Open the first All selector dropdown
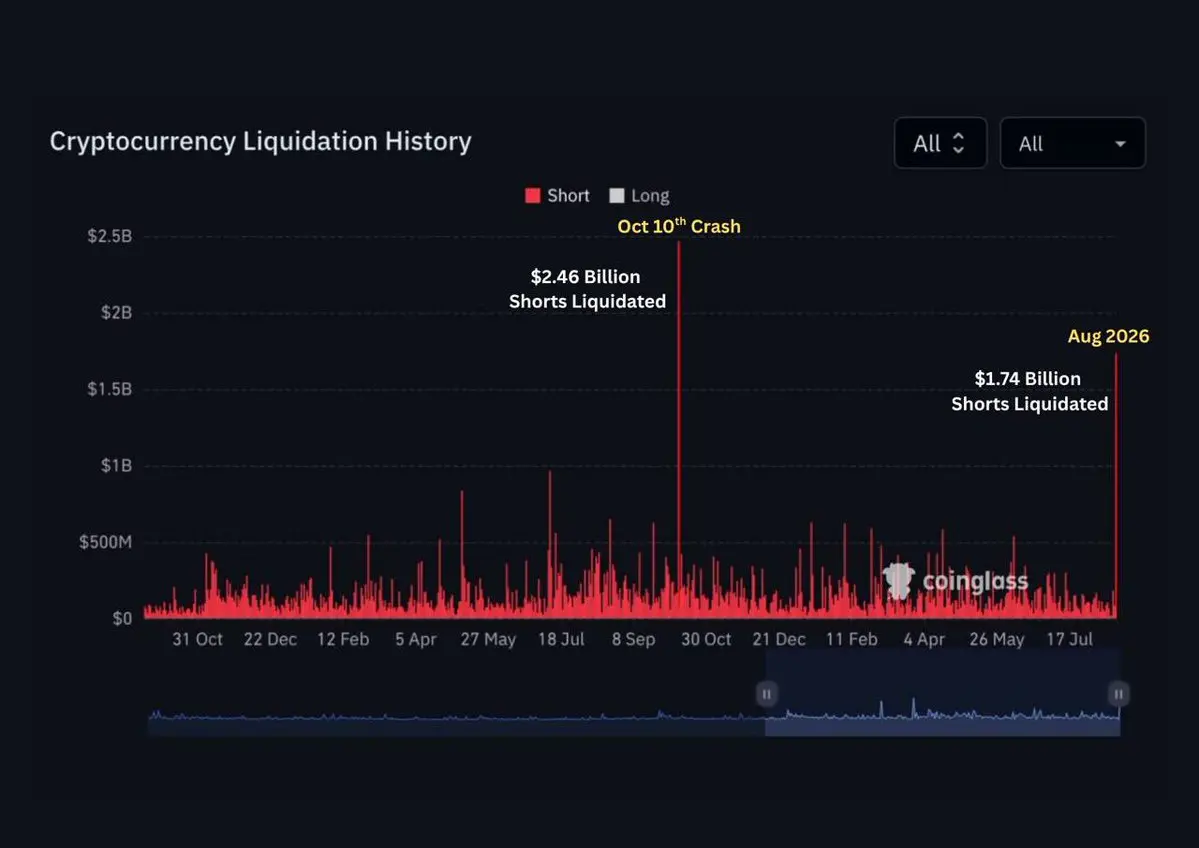 point(941,143)
